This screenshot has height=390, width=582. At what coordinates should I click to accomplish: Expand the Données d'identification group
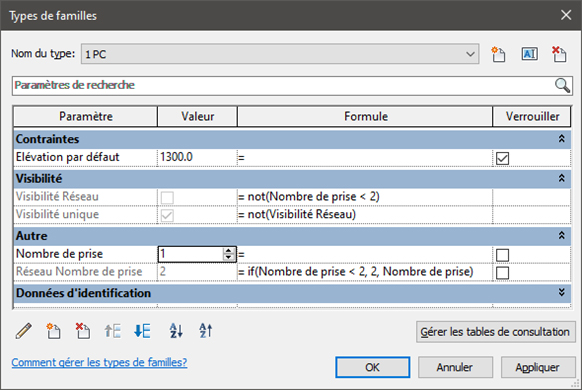562,292
